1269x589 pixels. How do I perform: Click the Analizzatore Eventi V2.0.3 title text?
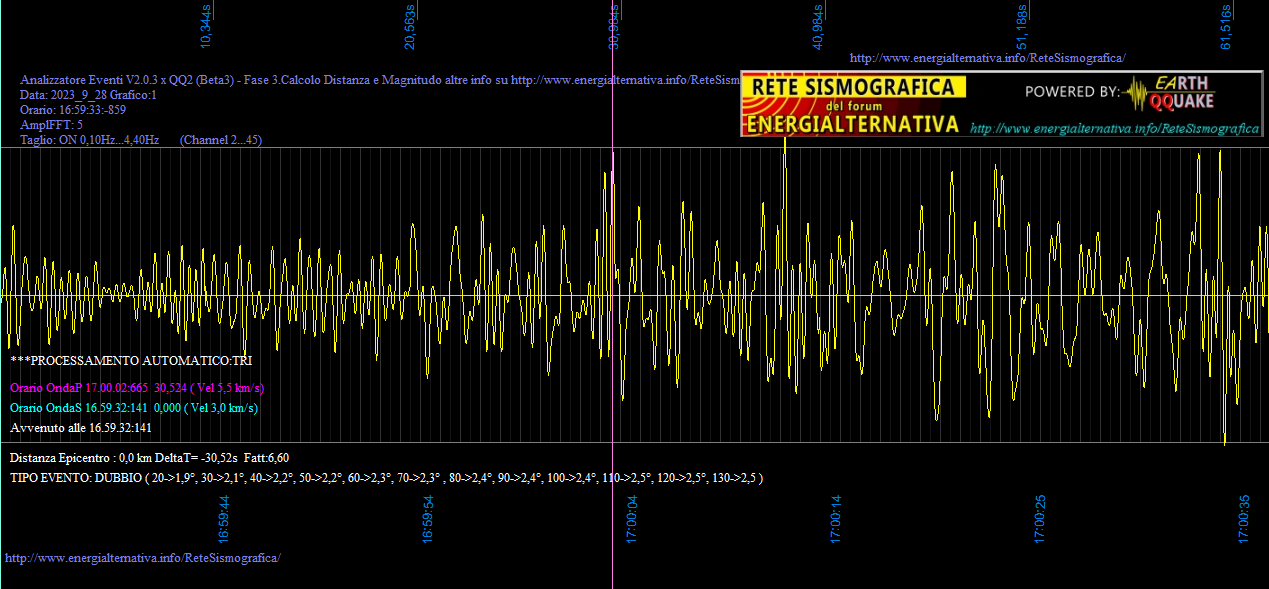click(x=380, y=80)
